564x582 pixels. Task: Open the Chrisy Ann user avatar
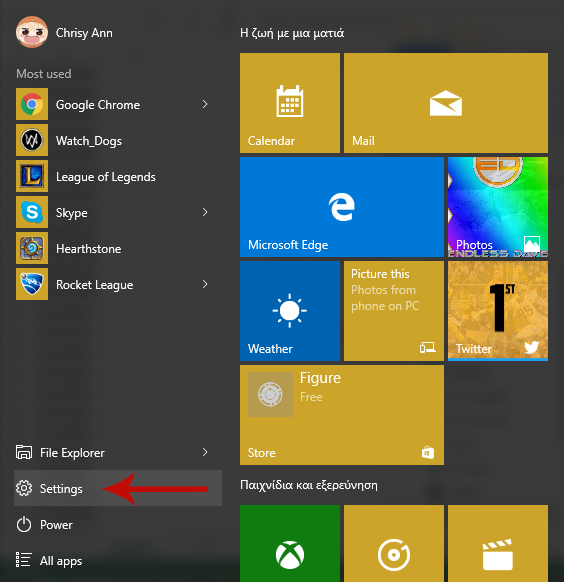32,32
